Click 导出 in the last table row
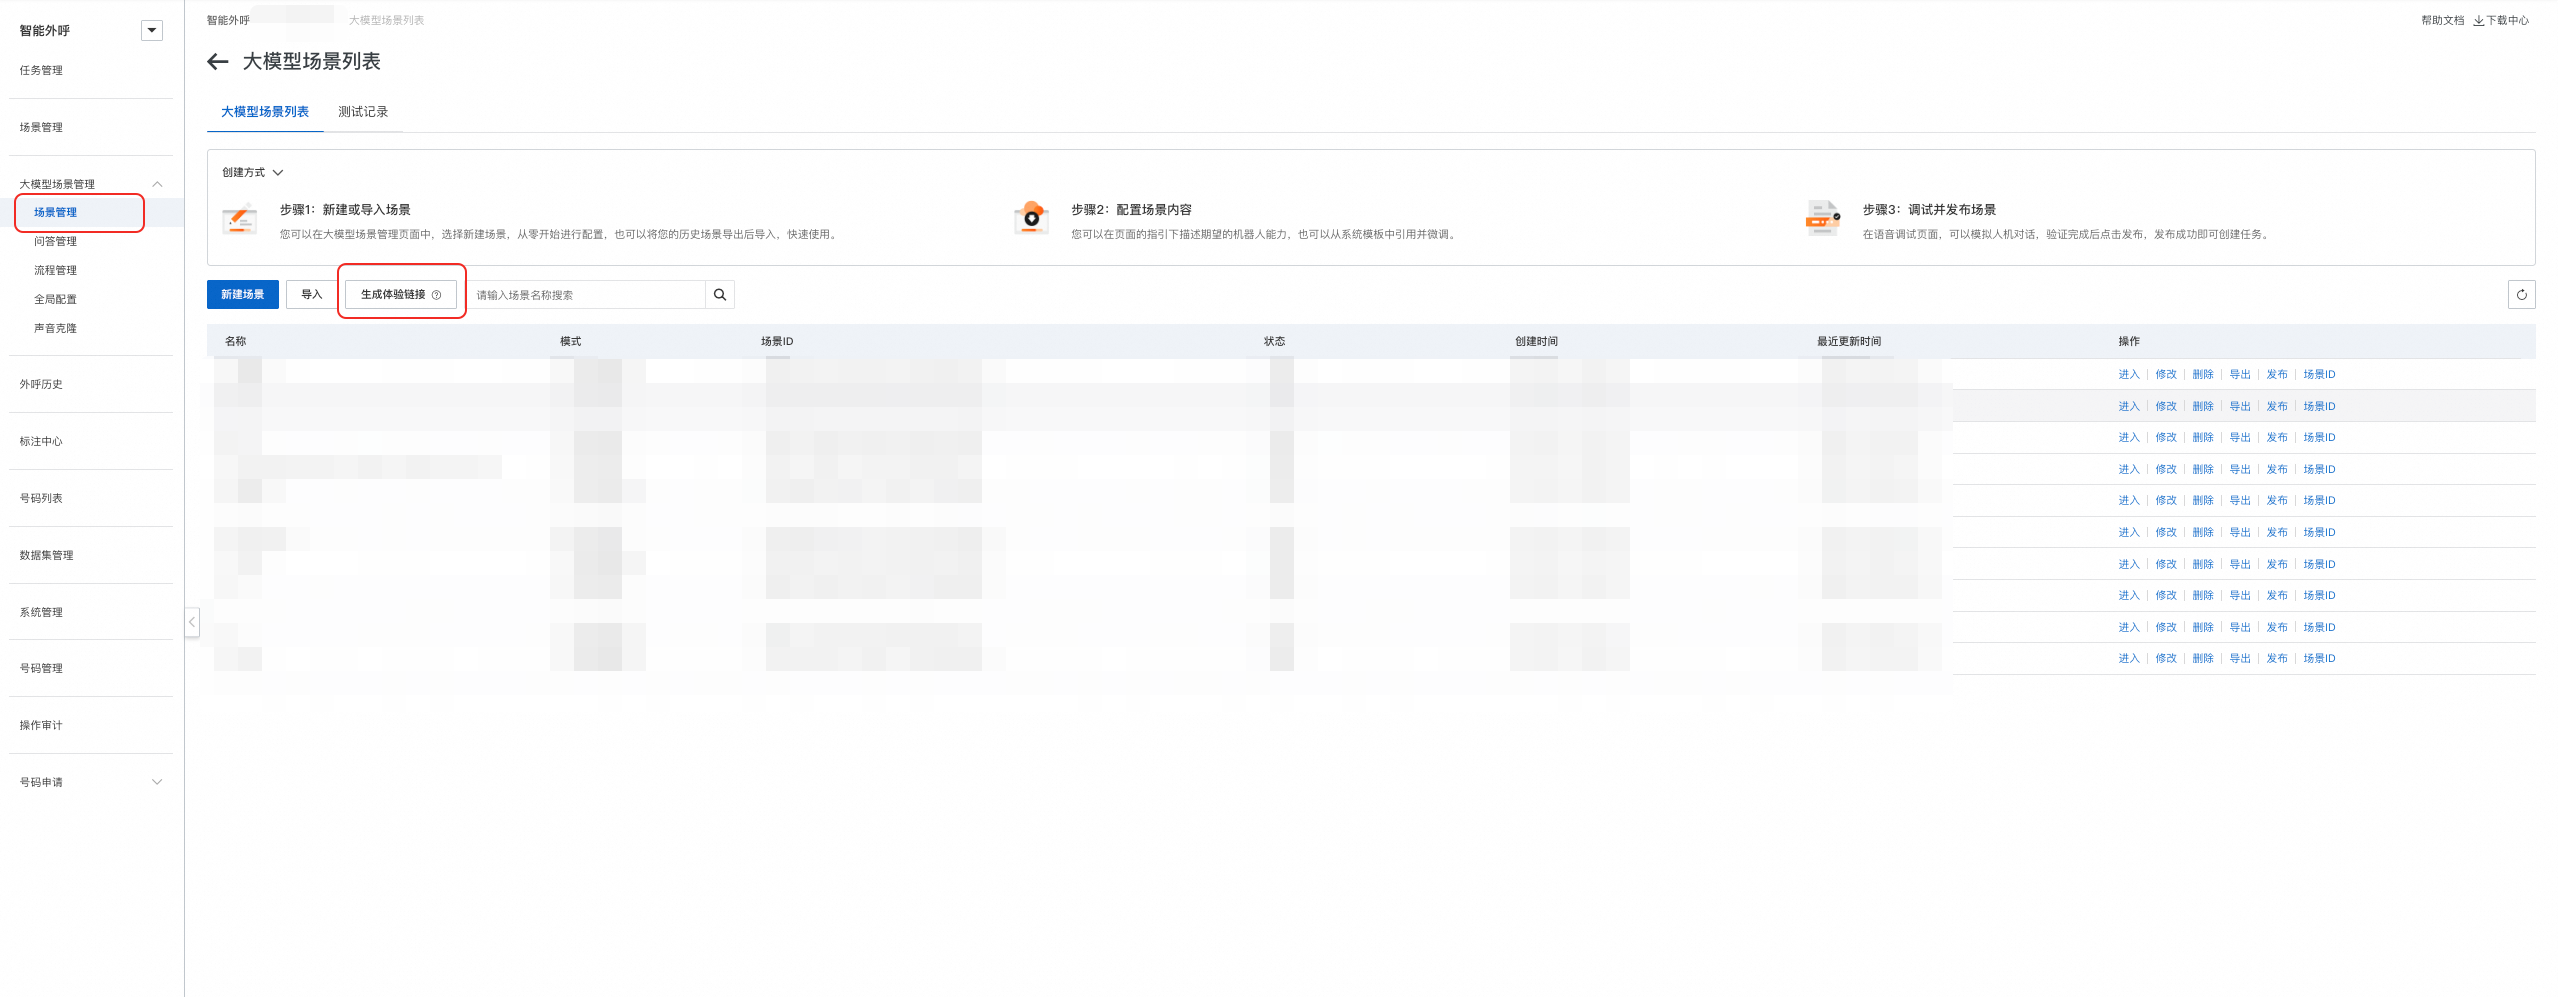 pos(2240,659)
